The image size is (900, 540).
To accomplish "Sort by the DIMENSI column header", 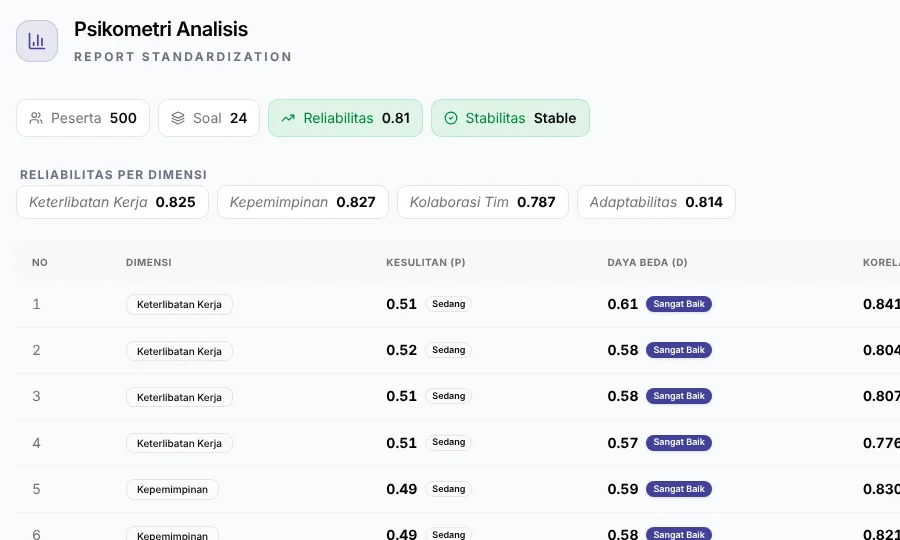I will pyautogui.click(x=149, y=262).
